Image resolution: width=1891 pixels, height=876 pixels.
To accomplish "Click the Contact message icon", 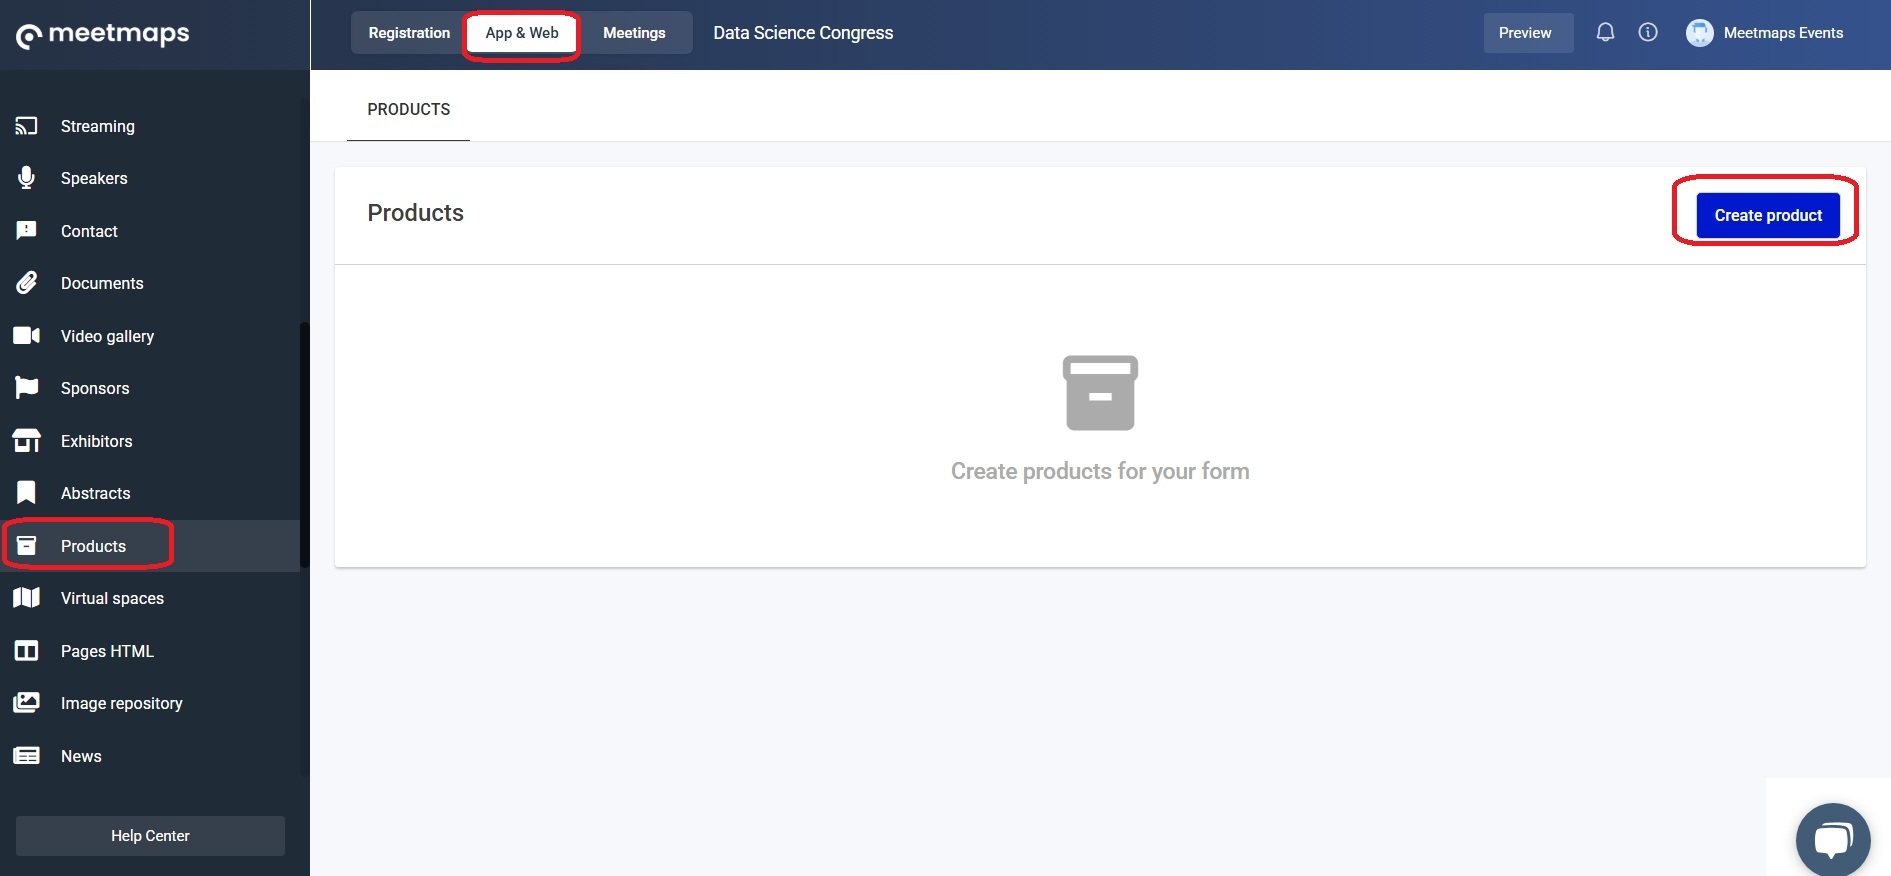I will (26, 231).
